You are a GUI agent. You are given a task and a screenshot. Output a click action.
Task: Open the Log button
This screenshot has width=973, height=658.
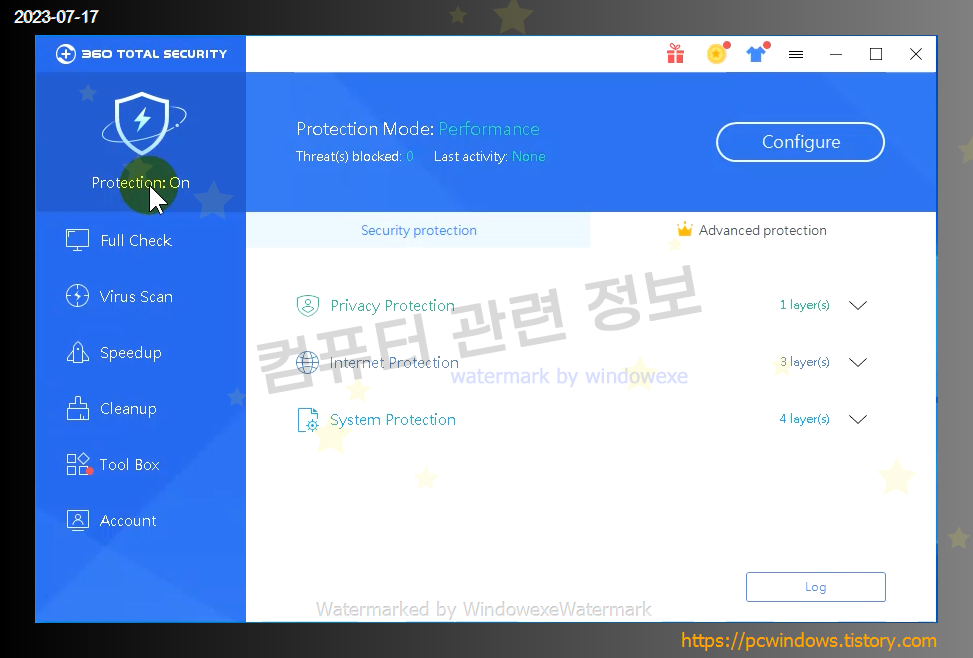pos(815,587)
